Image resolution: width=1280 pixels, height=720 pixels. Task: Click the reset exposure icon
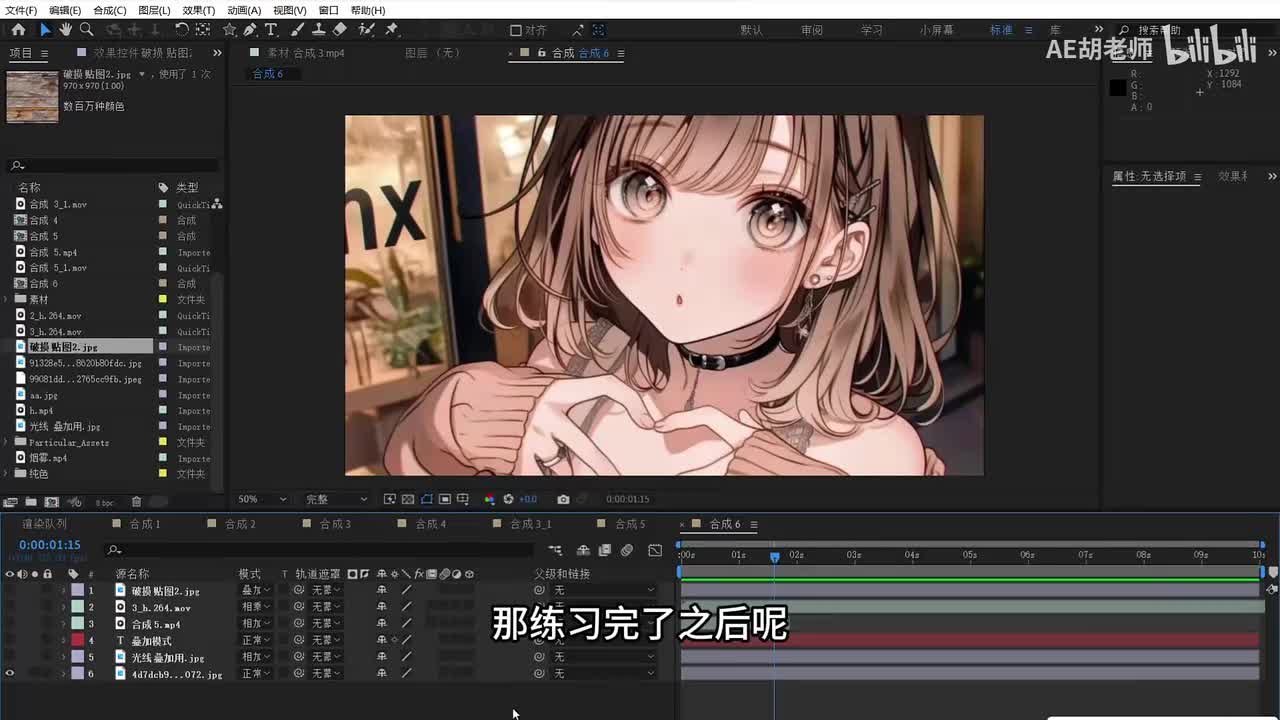pyautogui.click(x=508, y=499)
